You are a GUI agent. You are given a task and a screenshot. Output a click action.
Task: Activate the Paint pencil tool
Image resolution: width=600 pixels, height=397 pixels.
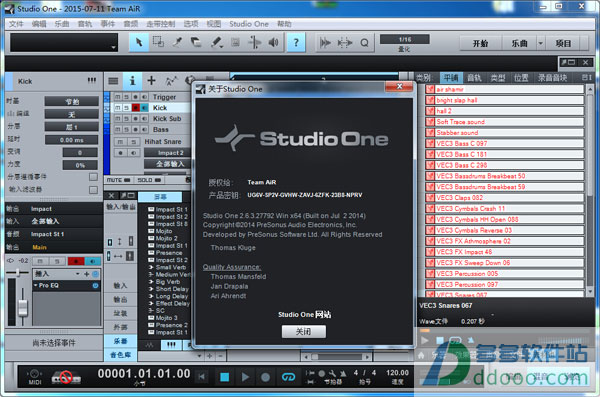216,42
